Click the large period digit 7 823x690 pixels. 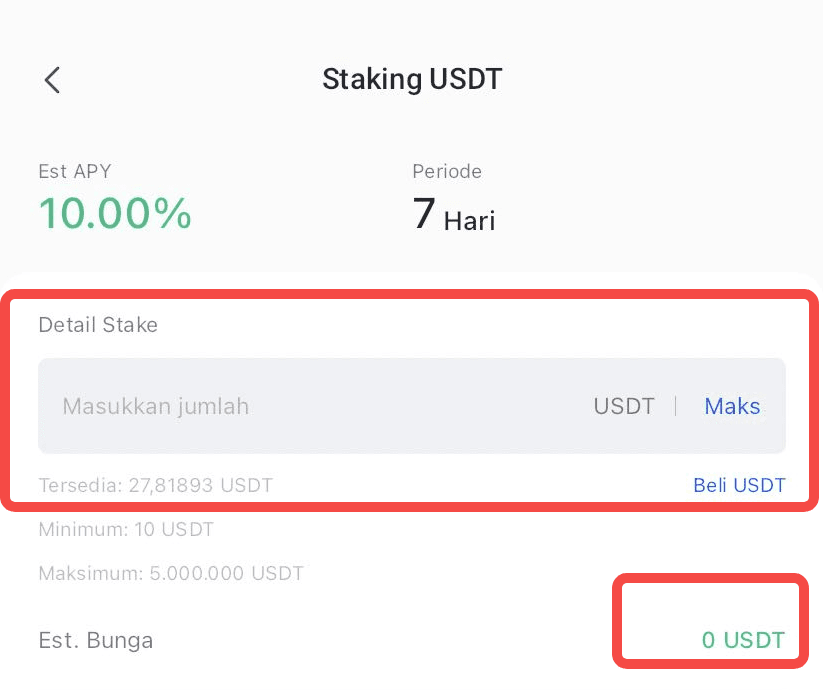coord(424,214)
